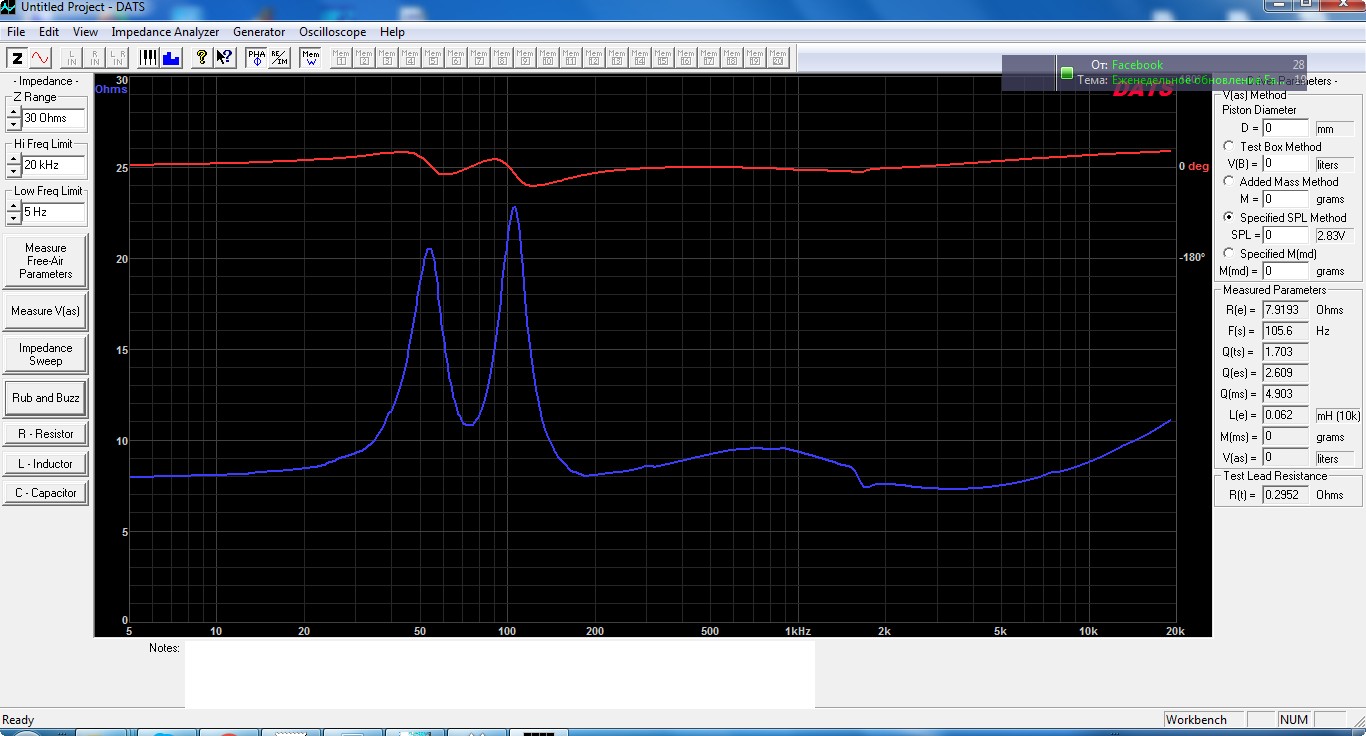
Task: Select memory slot Mem 8 icon
Action: click(x=503, y=58)
